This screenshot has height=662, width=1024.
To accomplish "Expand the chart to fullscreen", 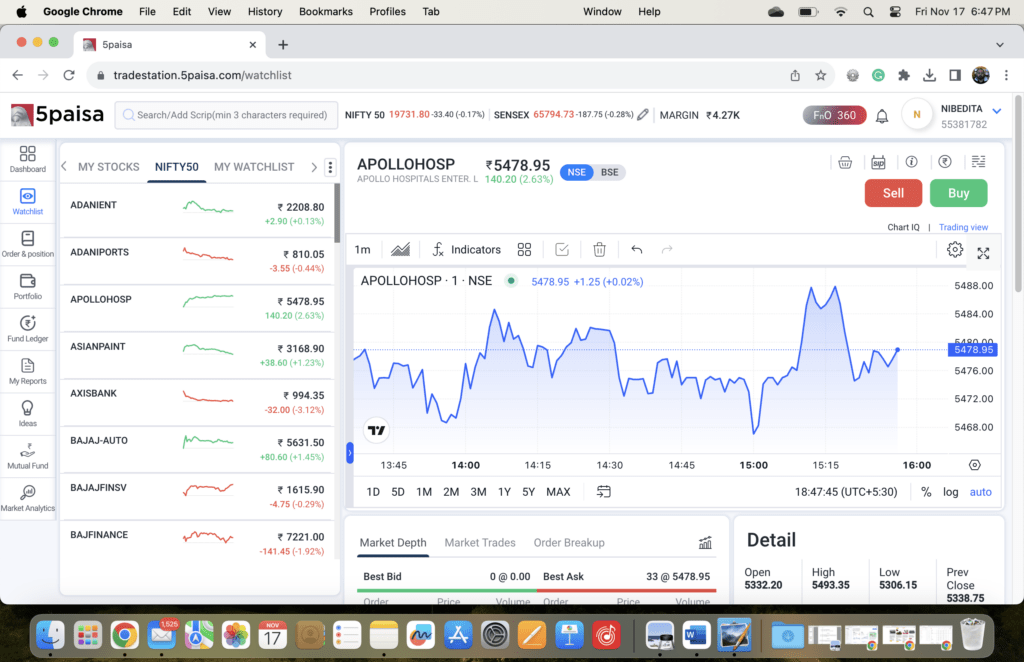I will coord(984,253).
